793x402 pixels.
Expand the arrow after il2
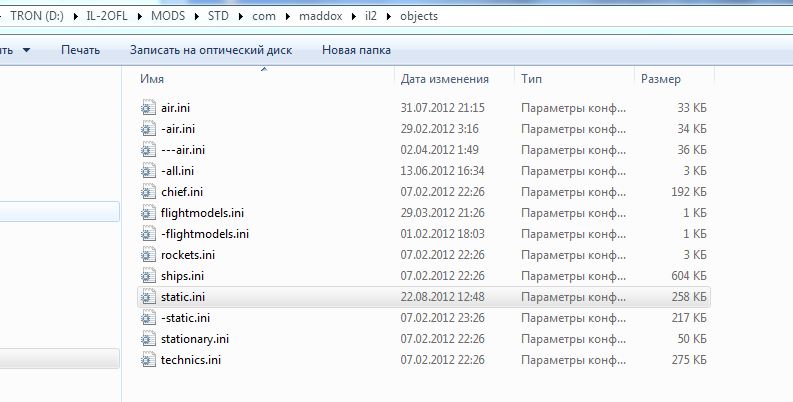[x=389, y=16]
